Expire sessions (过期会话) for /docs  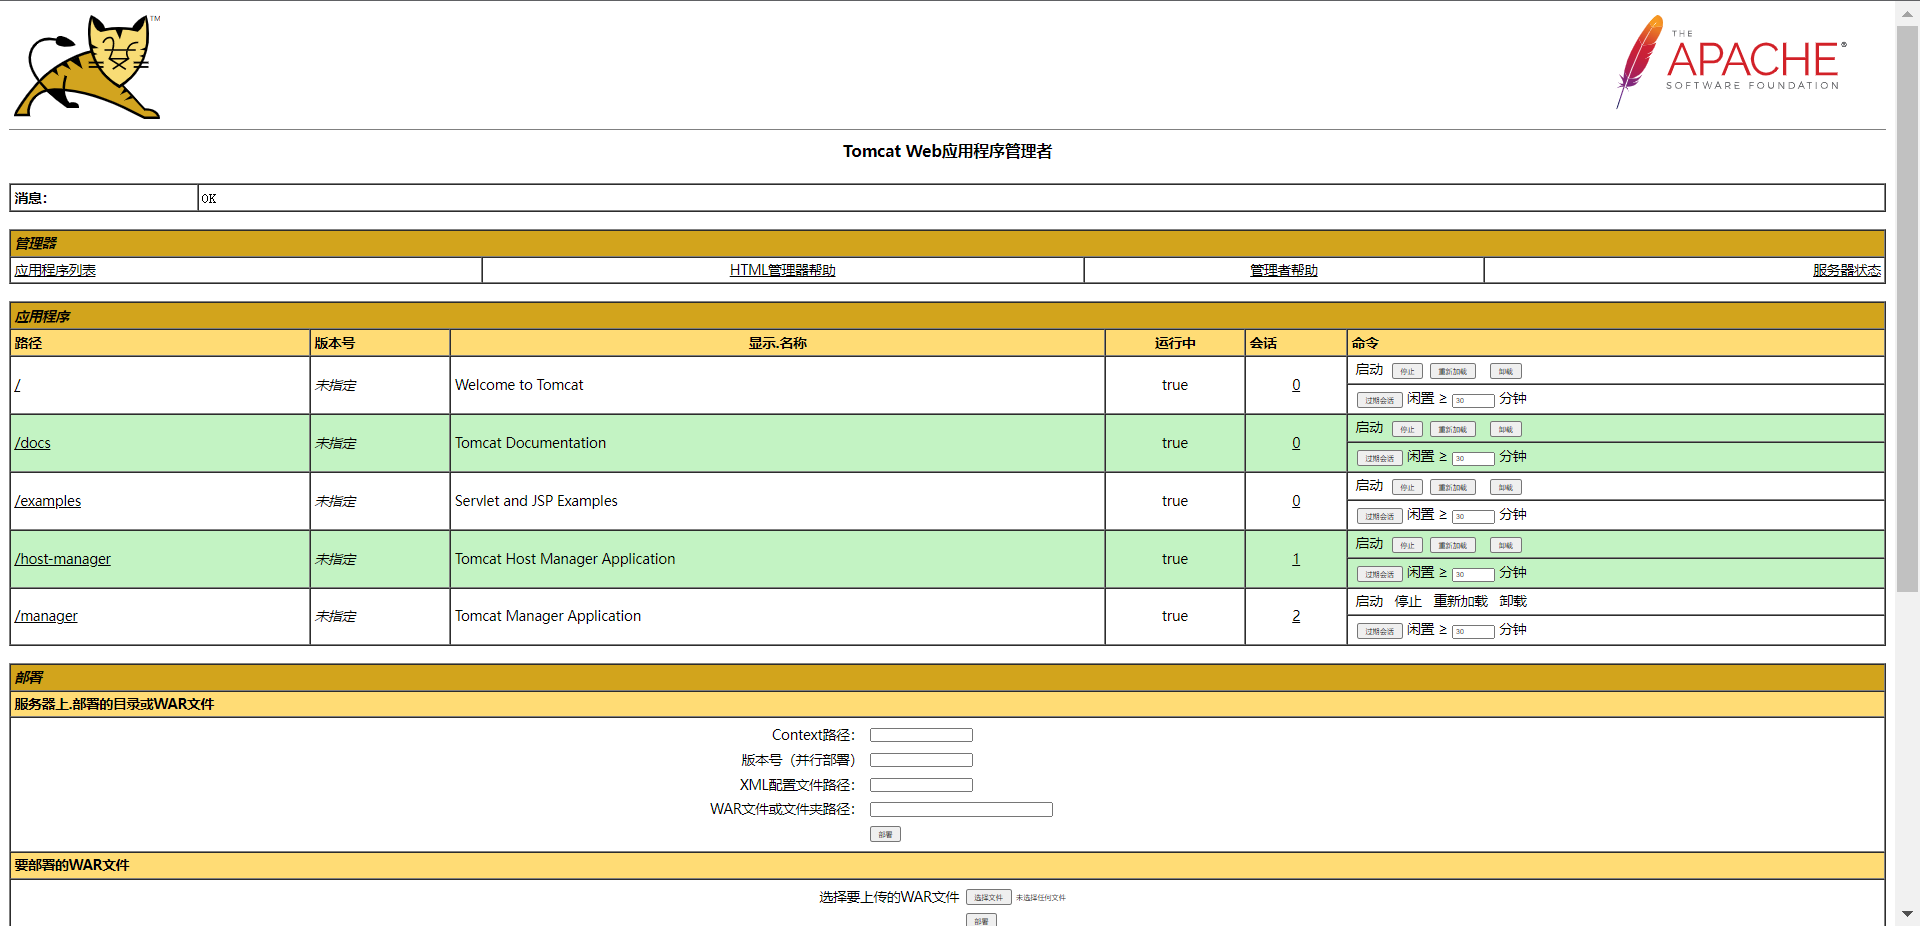[1379, 458]
